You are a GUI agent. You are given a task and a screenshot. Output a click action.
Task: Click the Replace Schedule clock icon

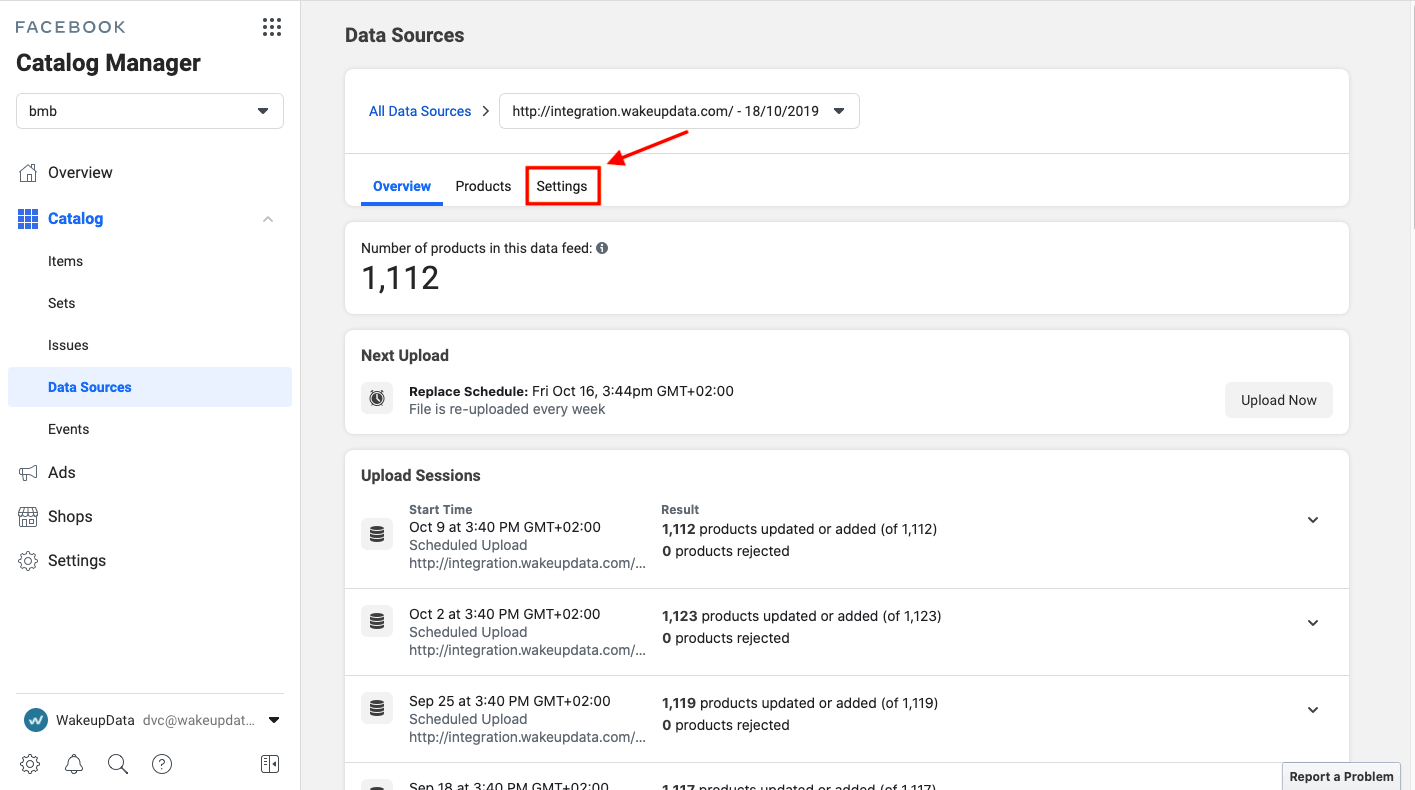click(x=377, y=398)
